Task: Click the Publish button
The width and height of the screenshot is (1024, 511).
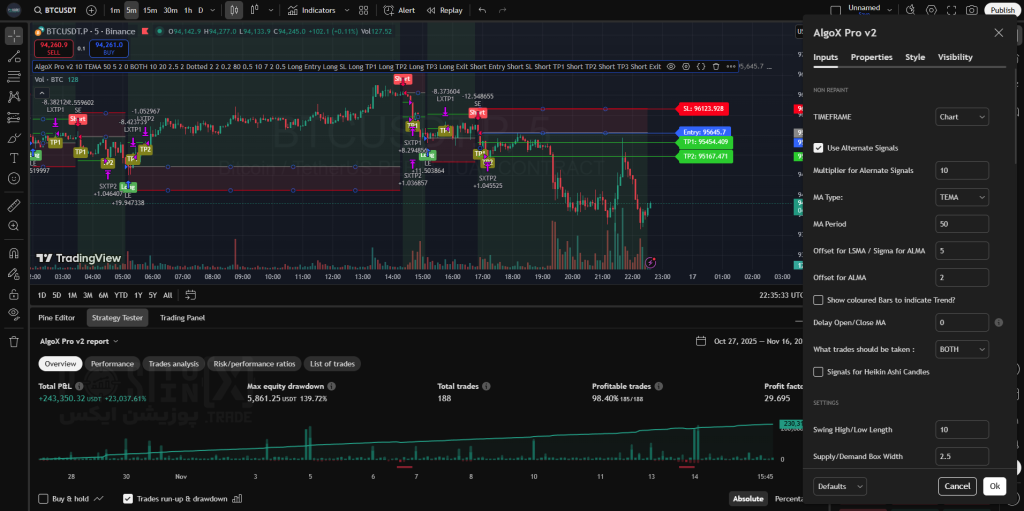Action: point(1002,10)
